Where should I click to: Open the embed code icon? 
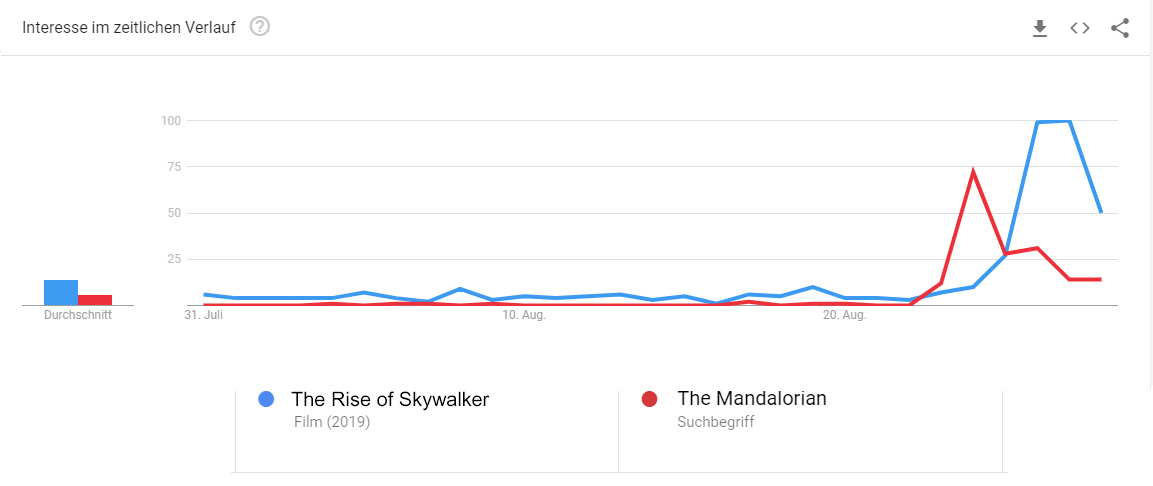[x=1080, y=28]
